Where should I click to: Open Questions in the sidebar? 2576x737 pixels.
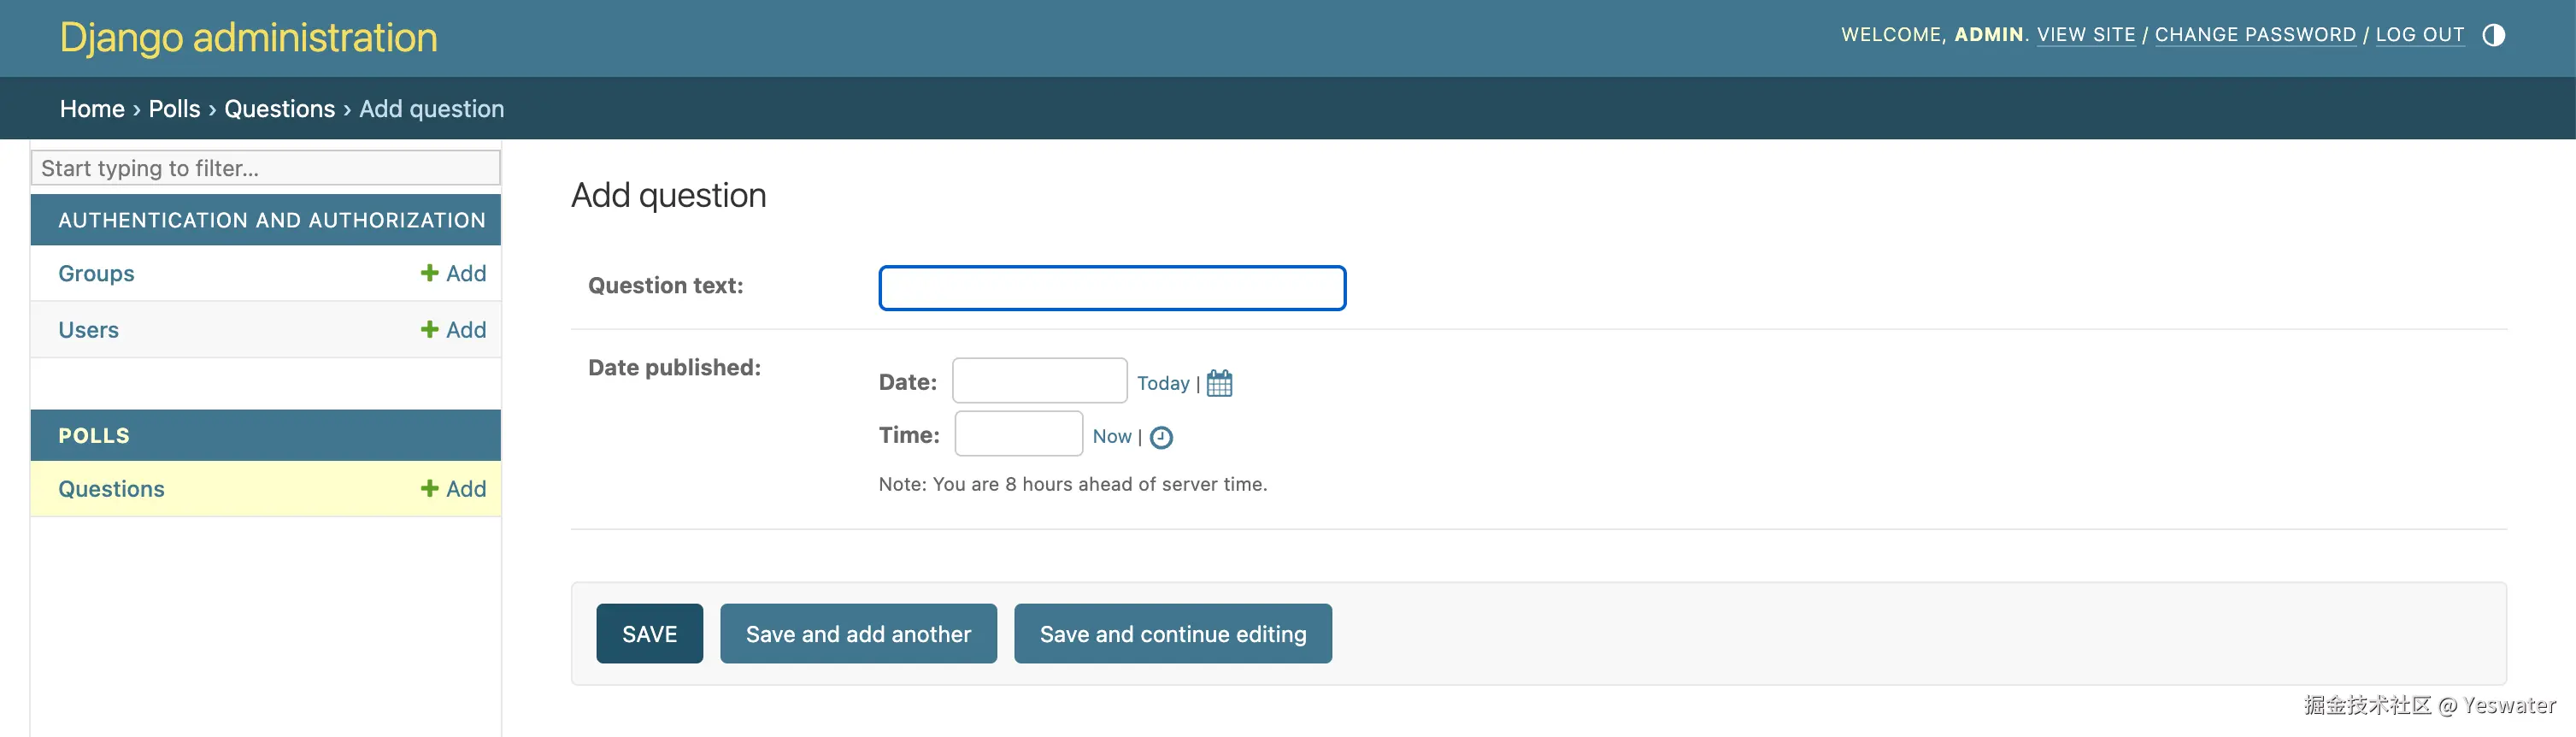(x=111, y=489)
